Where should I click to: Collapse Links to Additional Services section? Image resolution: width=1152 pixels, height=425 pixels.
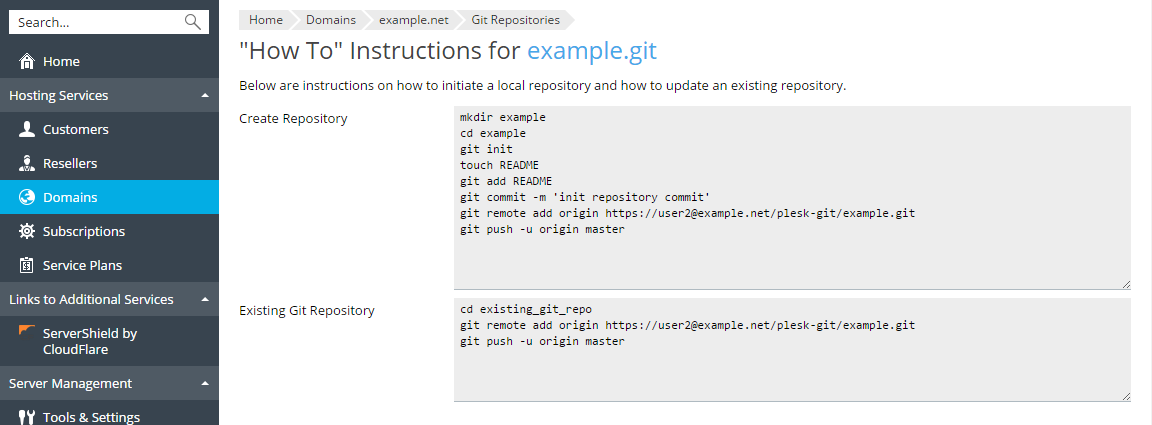[x=205, y=300]
